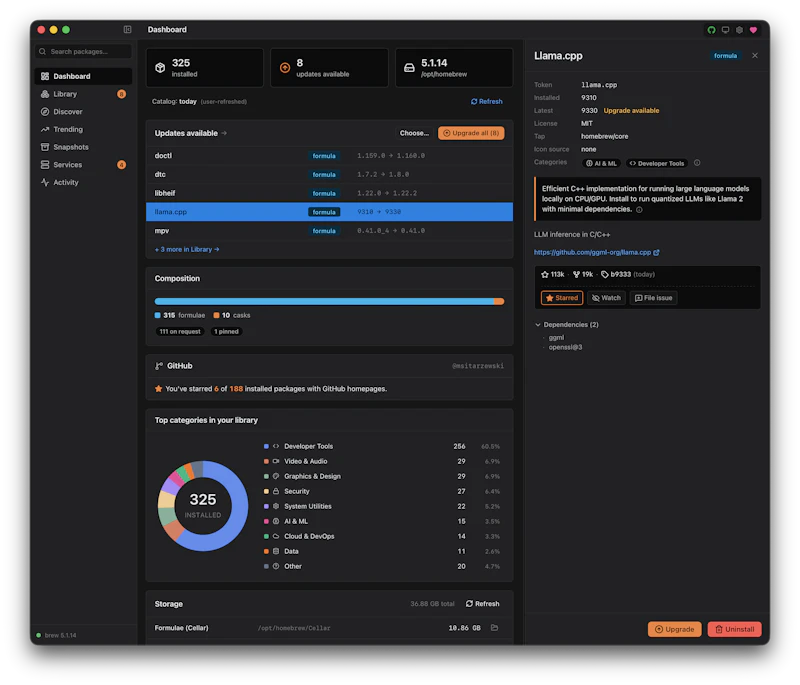Collapse the Dependencies (2) section
This screenshot has width=800, height=685.
pyautogui.click(x=566, y=324)
